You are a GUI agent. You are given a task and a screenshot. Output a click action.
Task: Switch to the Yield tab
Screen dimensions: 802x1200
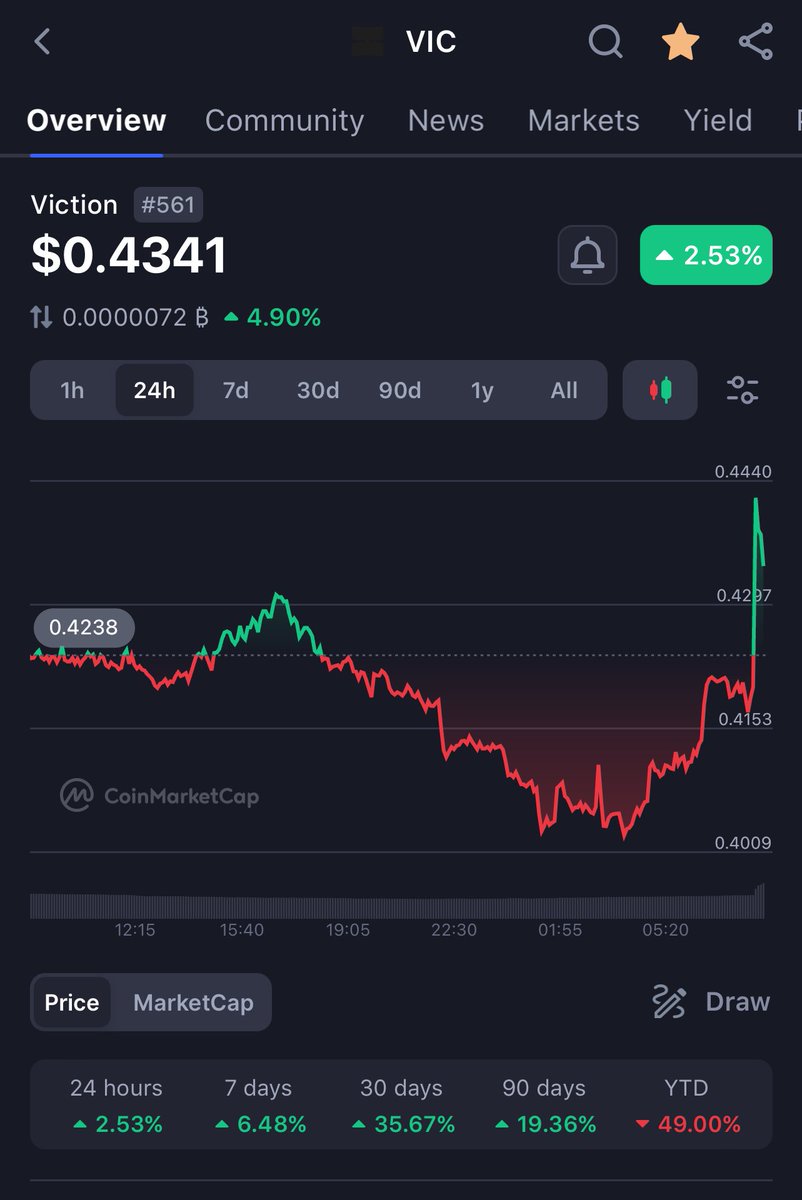coord(718,121)
